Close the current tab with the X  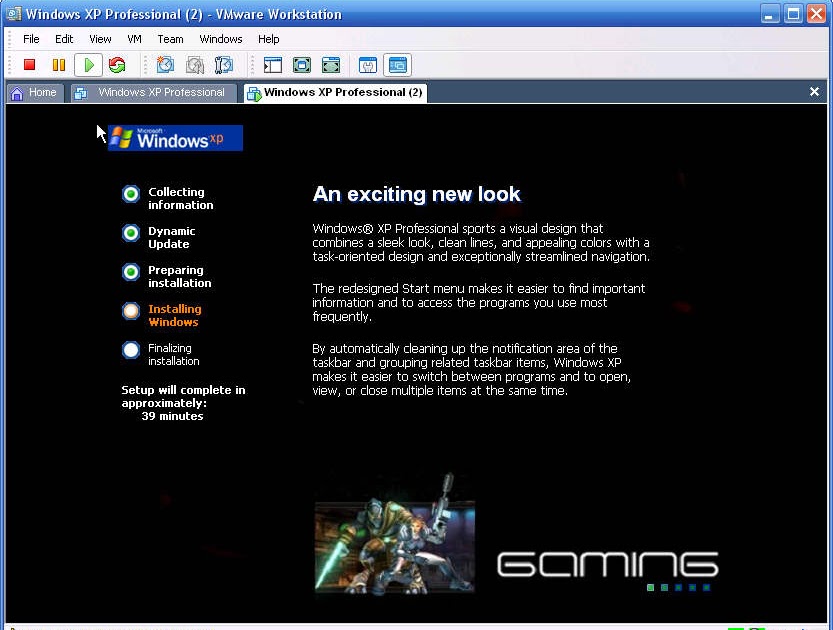point(814,92)
